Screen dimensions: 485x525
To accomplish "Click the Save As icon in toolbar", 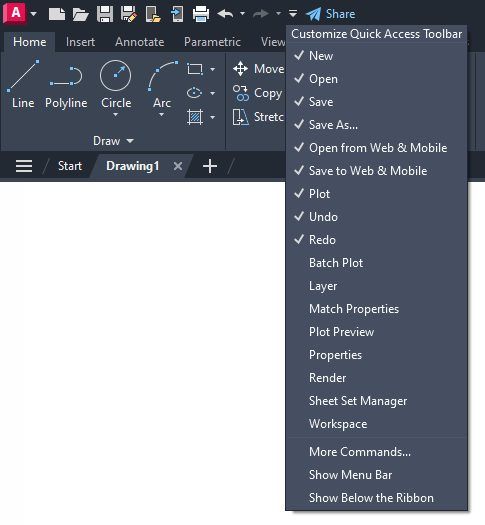I will pos(129,14).
